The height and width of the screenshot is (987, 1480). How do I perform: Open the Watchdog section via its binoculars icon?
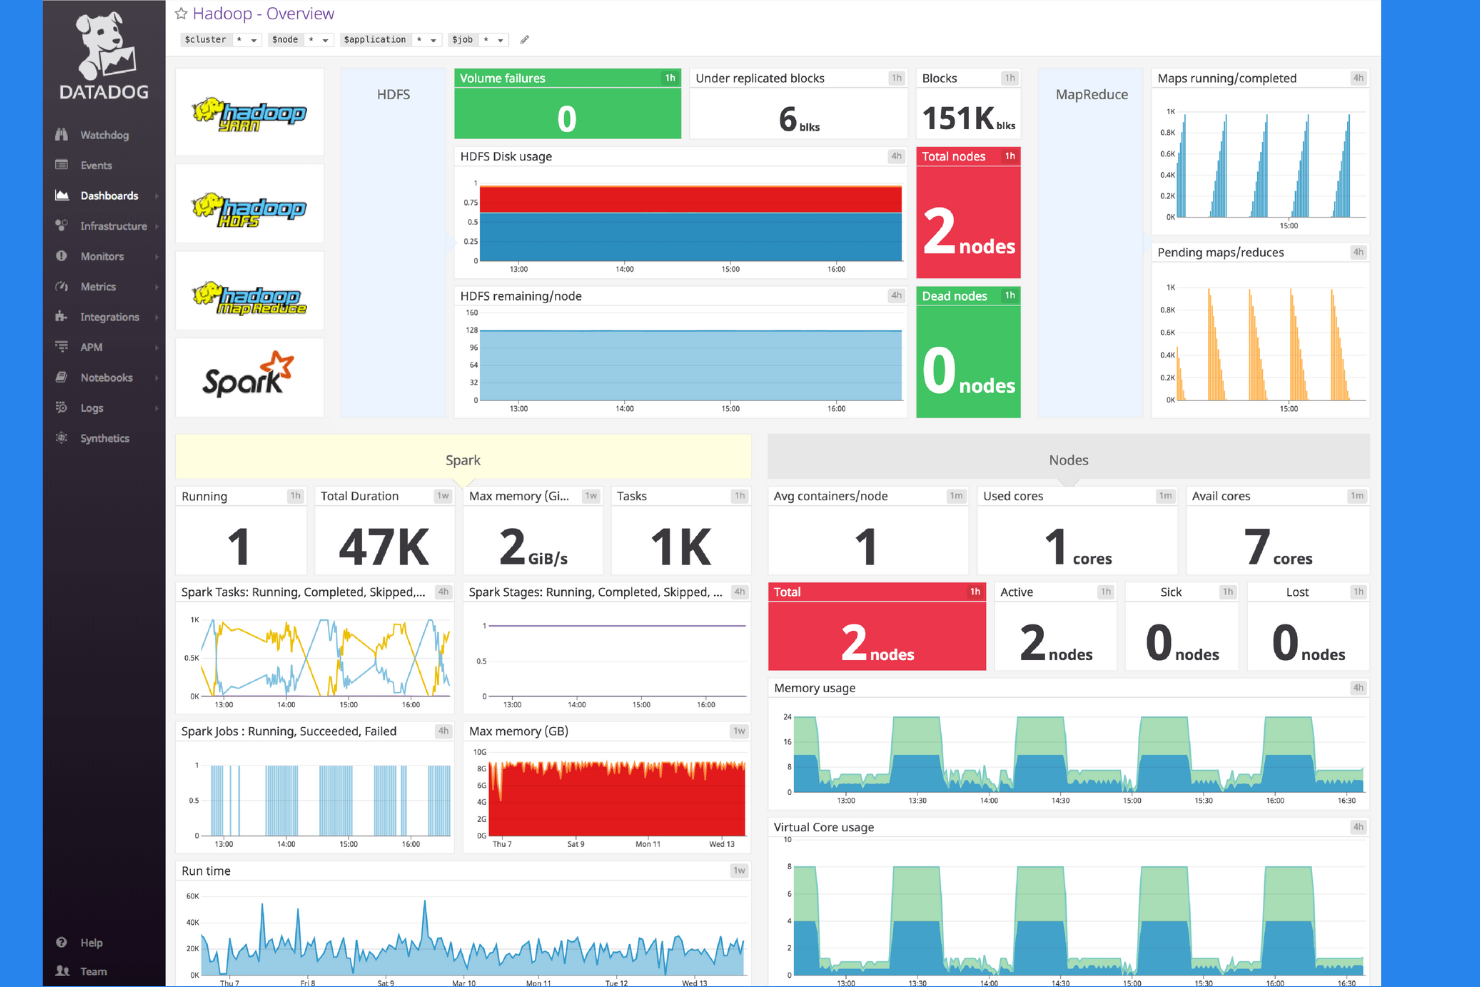click(61, 134)
